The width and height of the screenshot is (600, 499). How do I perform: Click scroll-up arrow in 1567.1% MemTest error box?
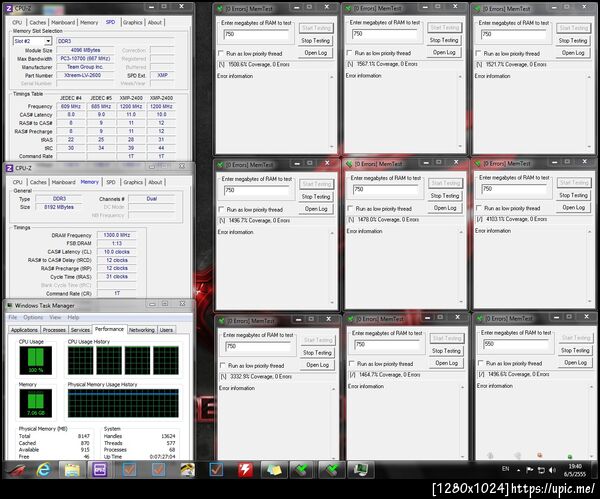(x=460, y=77)
